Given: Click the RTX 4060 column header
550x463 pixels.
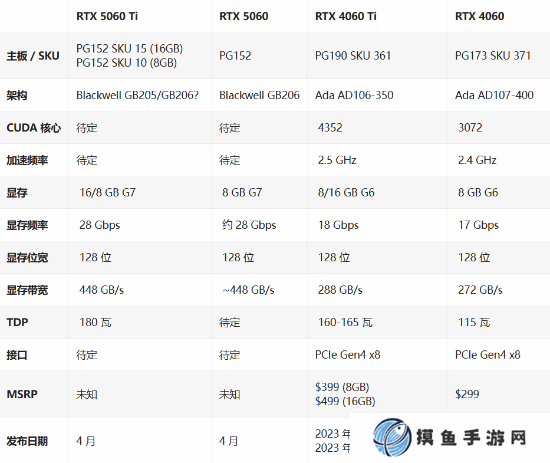Looking at the screenshot, I should [479, 16].
